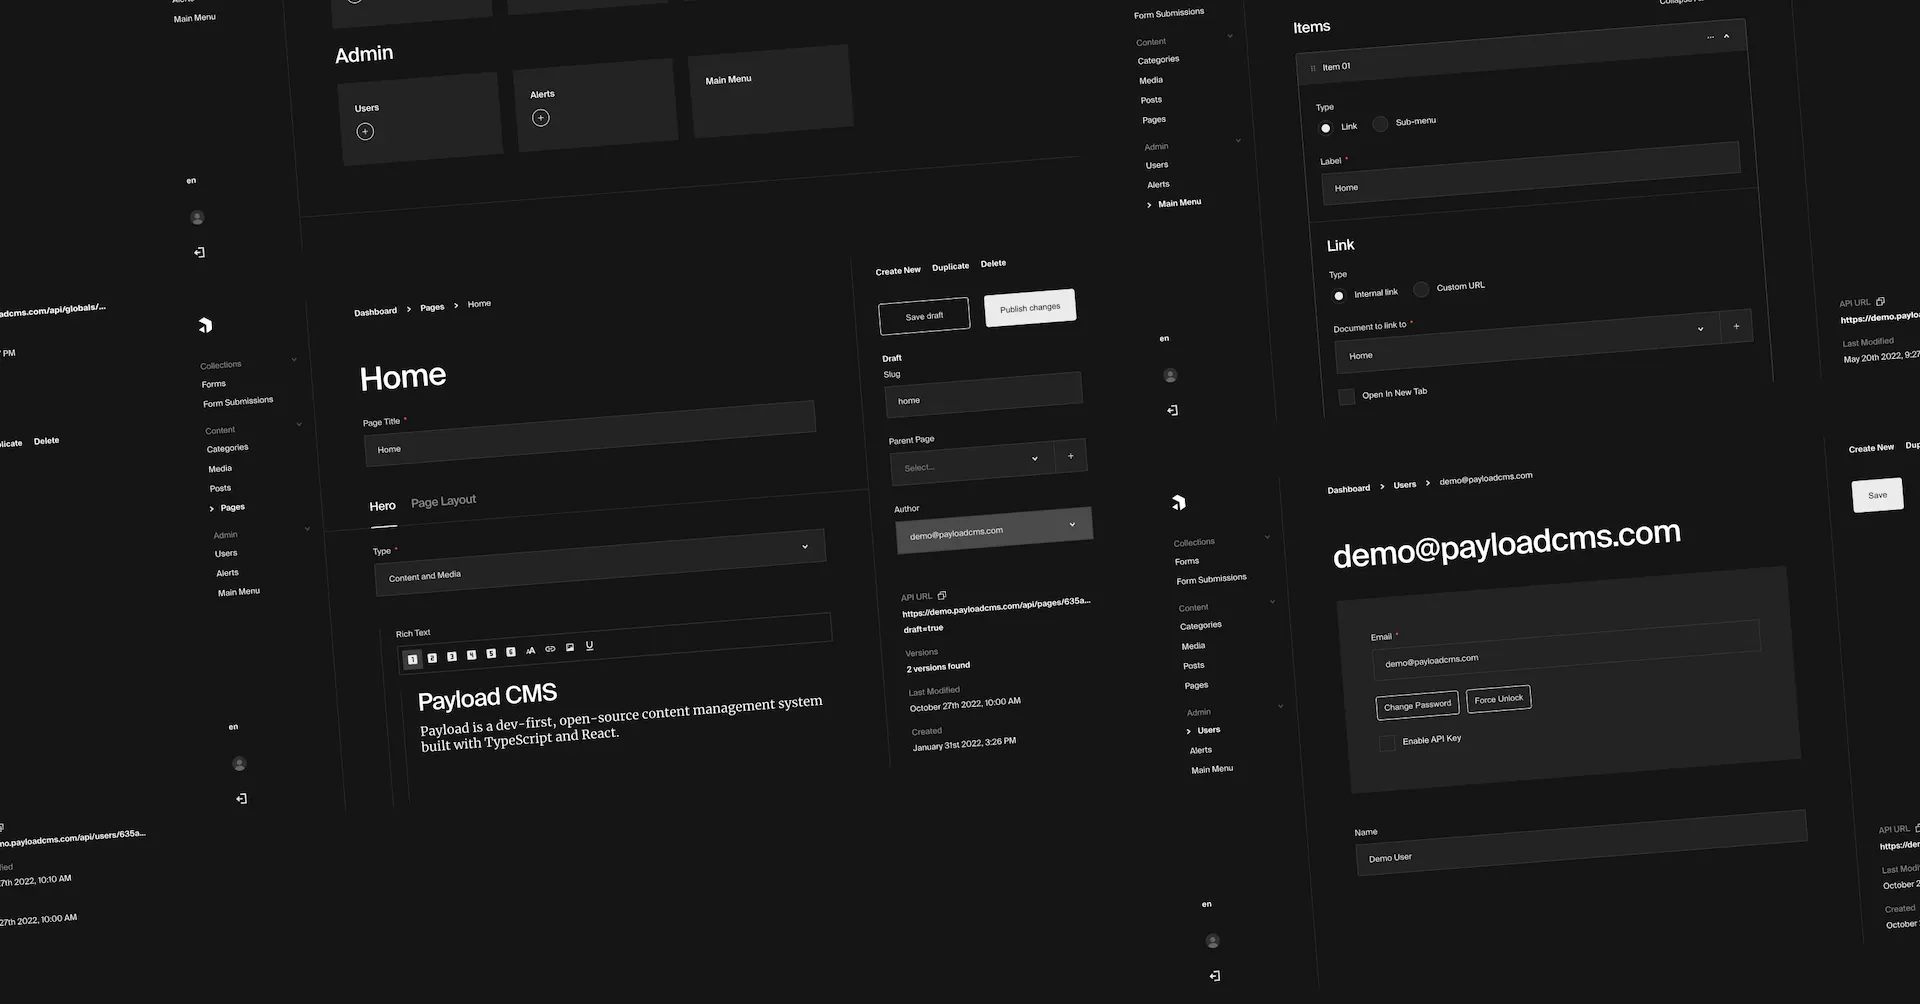Open Categories in the user panel sidebar
The image size is (1920, 1004).
tap(1201, 625)
